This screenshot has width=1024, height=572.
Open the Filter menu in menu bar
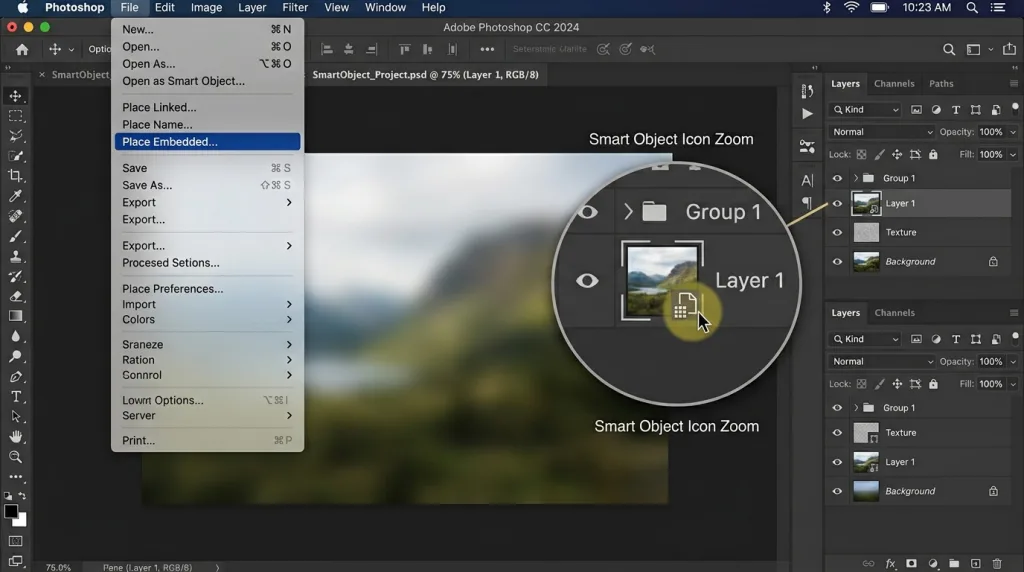(x=295, y=8)
